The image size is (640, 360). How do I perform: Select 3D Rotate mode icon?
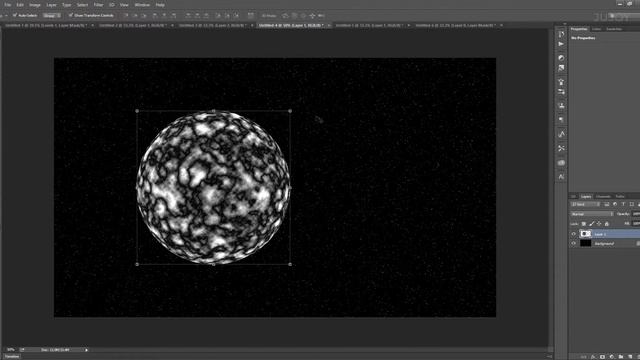coord(285,16)
